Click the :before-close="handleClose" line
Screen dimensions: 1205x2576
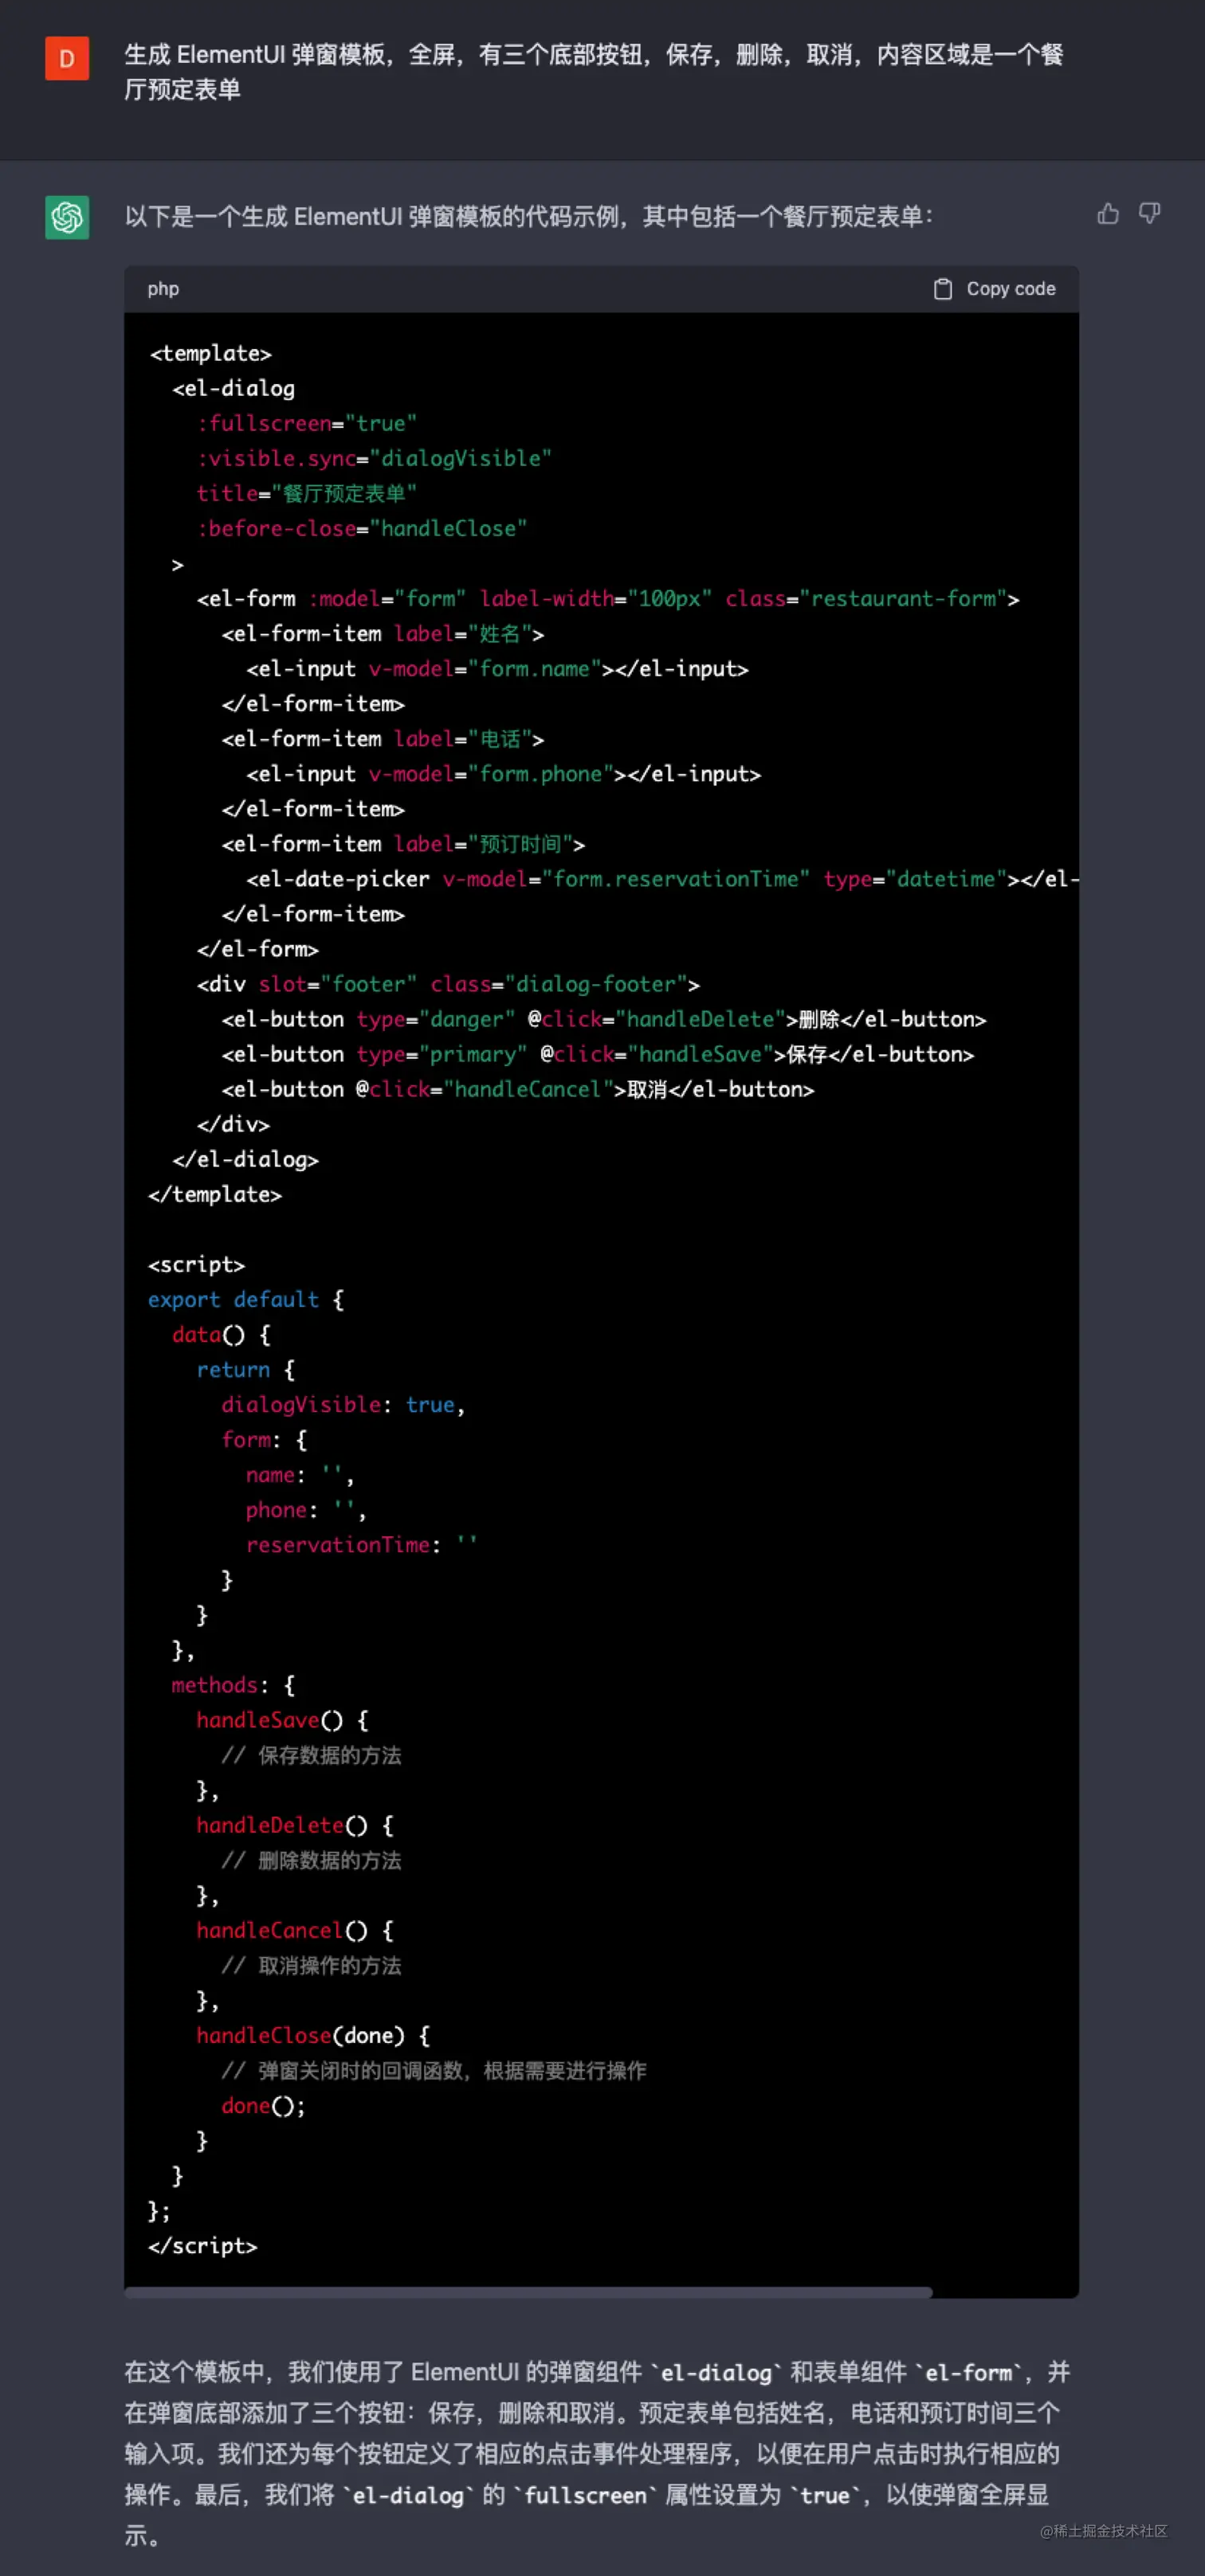[x=361, y=528]
